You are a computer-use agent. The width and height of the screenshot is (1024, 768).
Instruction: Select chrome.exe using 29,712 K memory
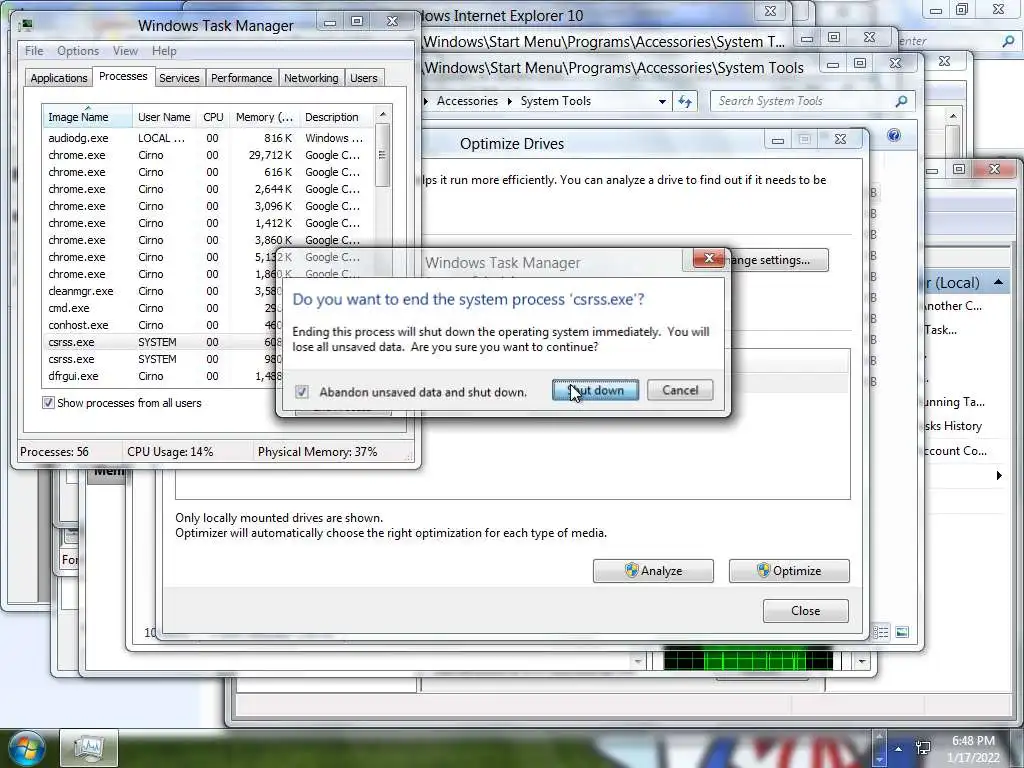coord(208,155)
